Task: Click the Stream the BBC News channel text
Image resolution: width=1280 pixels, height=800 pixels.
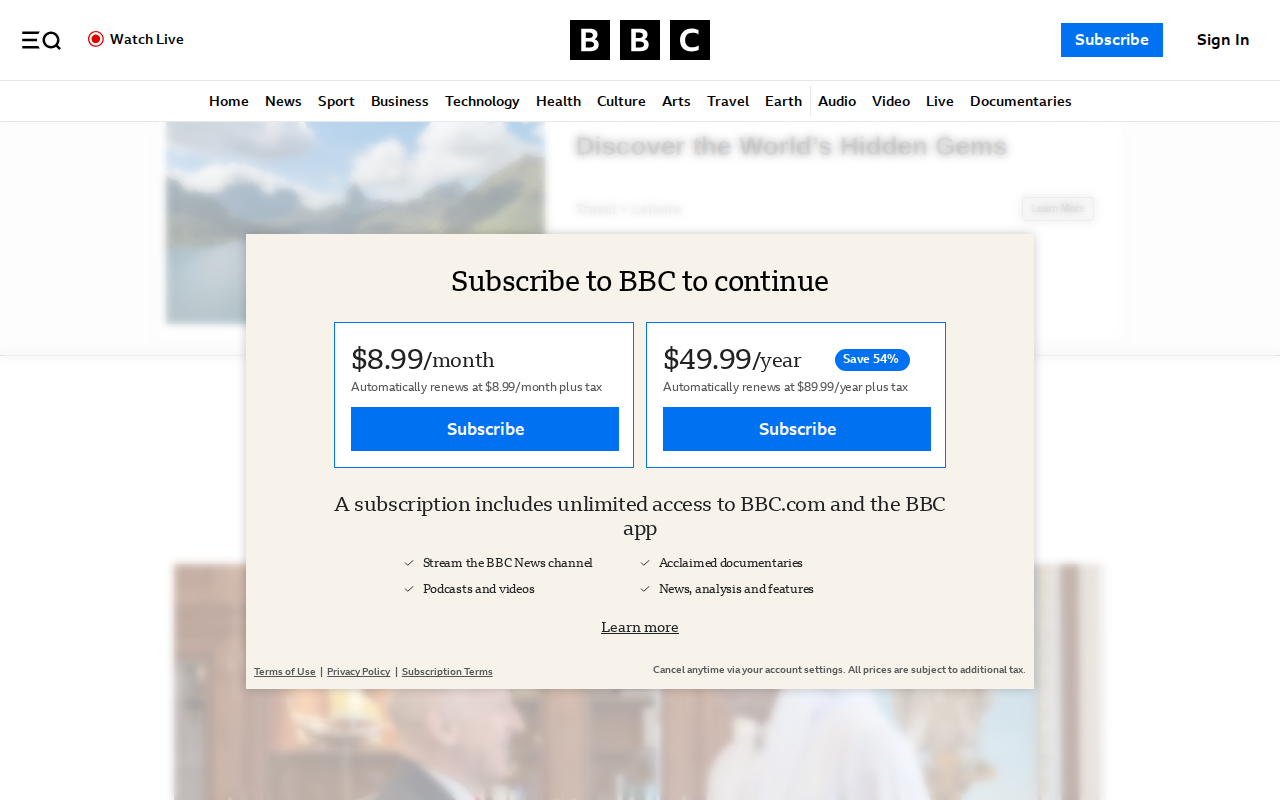Action: pos(508,563)
